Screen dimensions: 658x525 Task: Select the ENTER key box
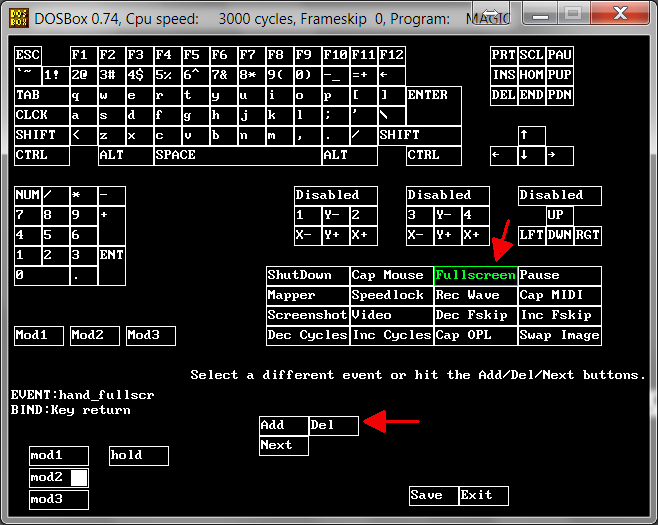[x=434, y=106]
